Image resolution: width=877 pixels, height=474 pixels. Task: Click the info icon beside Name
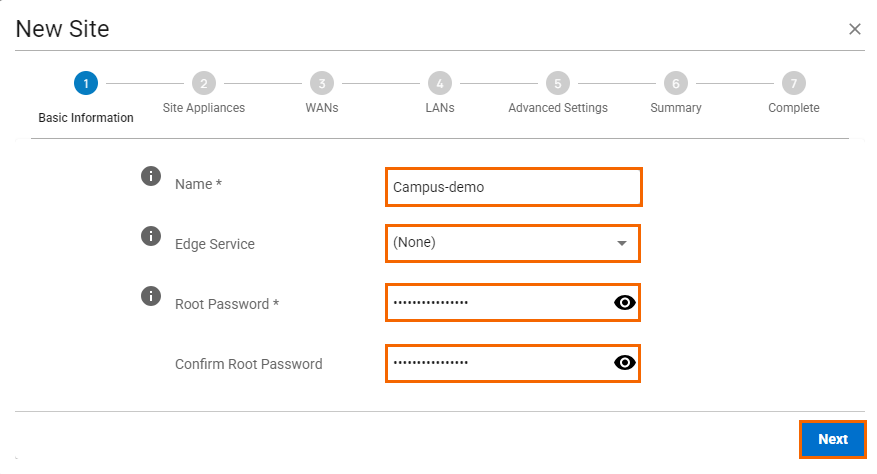click(150, 176)
